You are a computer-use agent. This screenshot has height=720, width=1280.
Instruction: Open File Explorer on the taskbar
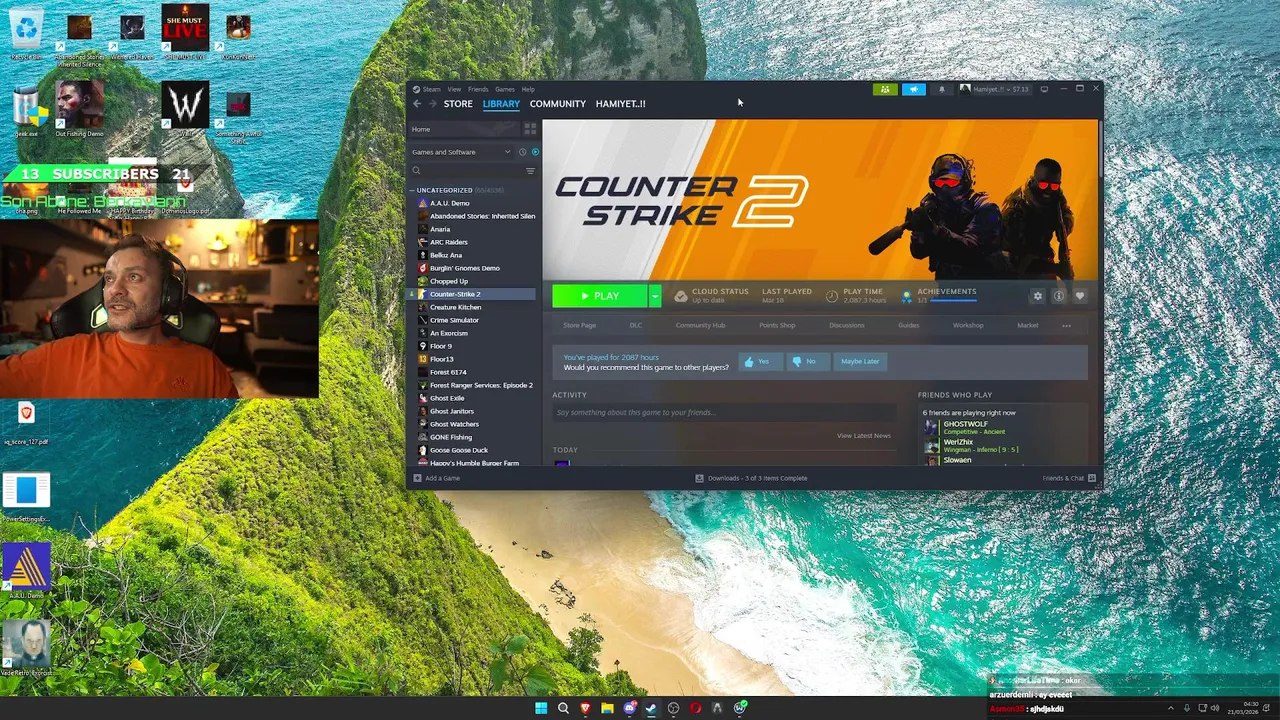[x=607, y=708]
